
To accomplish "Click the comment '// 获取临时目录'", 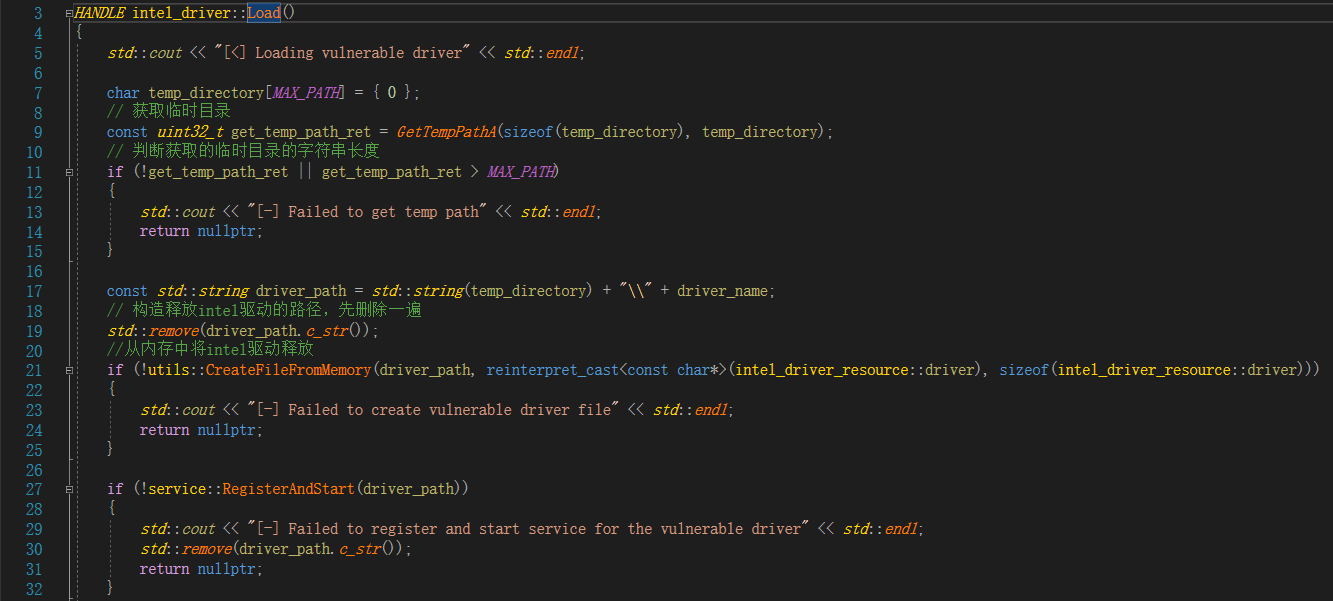I will coord(169,112).
